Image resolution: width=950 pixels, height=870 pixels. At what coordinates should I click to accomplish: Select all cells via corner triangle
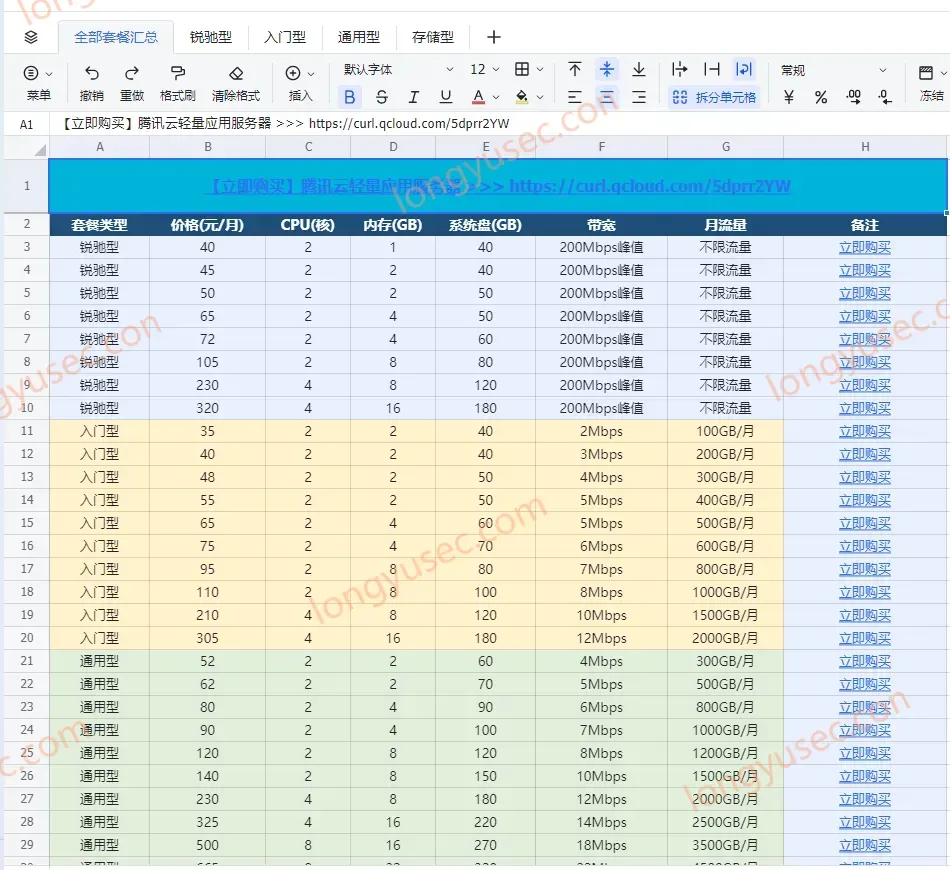tap(39, 149)
